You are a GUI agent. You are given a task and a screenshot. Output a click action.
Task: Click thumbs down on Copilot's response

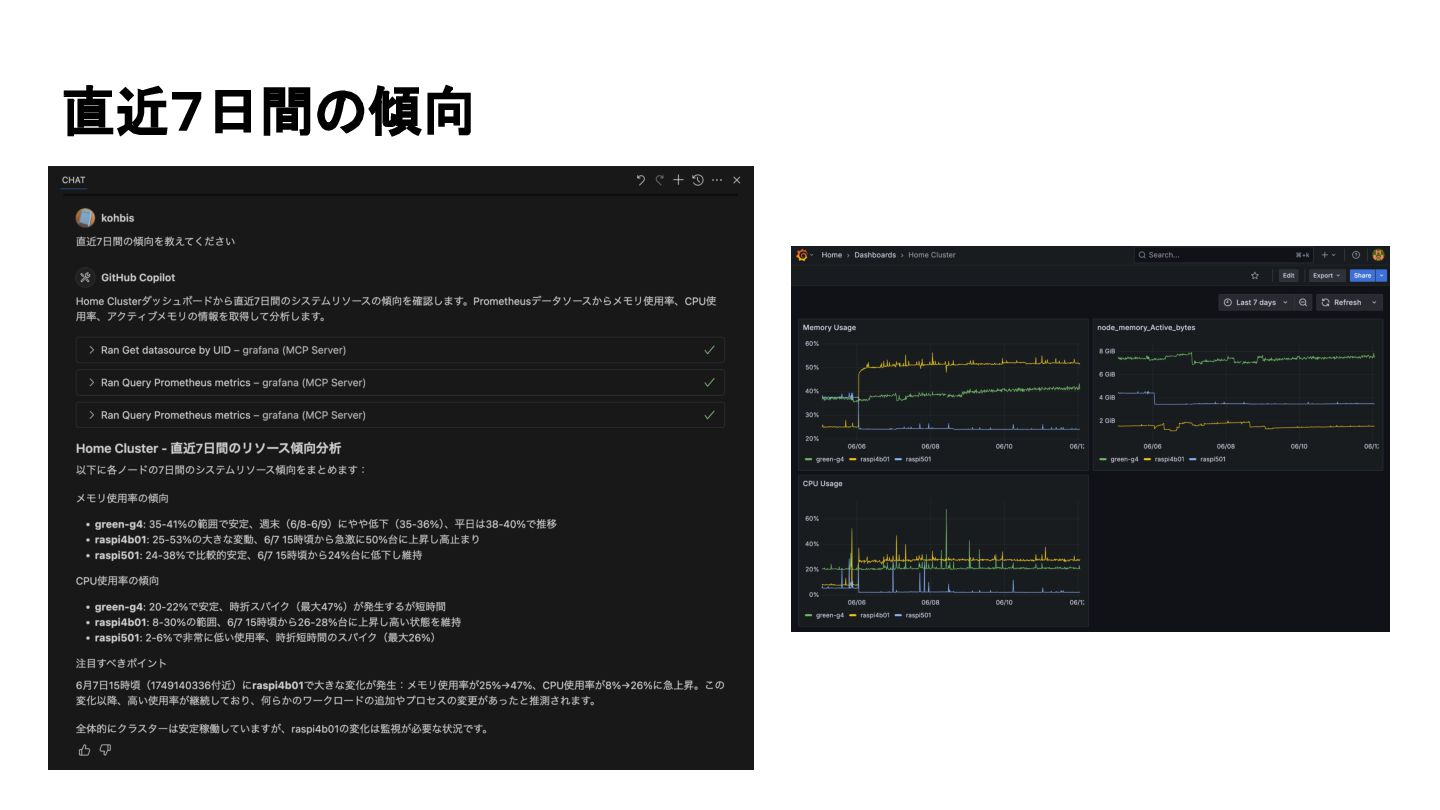tap(105, 750)
